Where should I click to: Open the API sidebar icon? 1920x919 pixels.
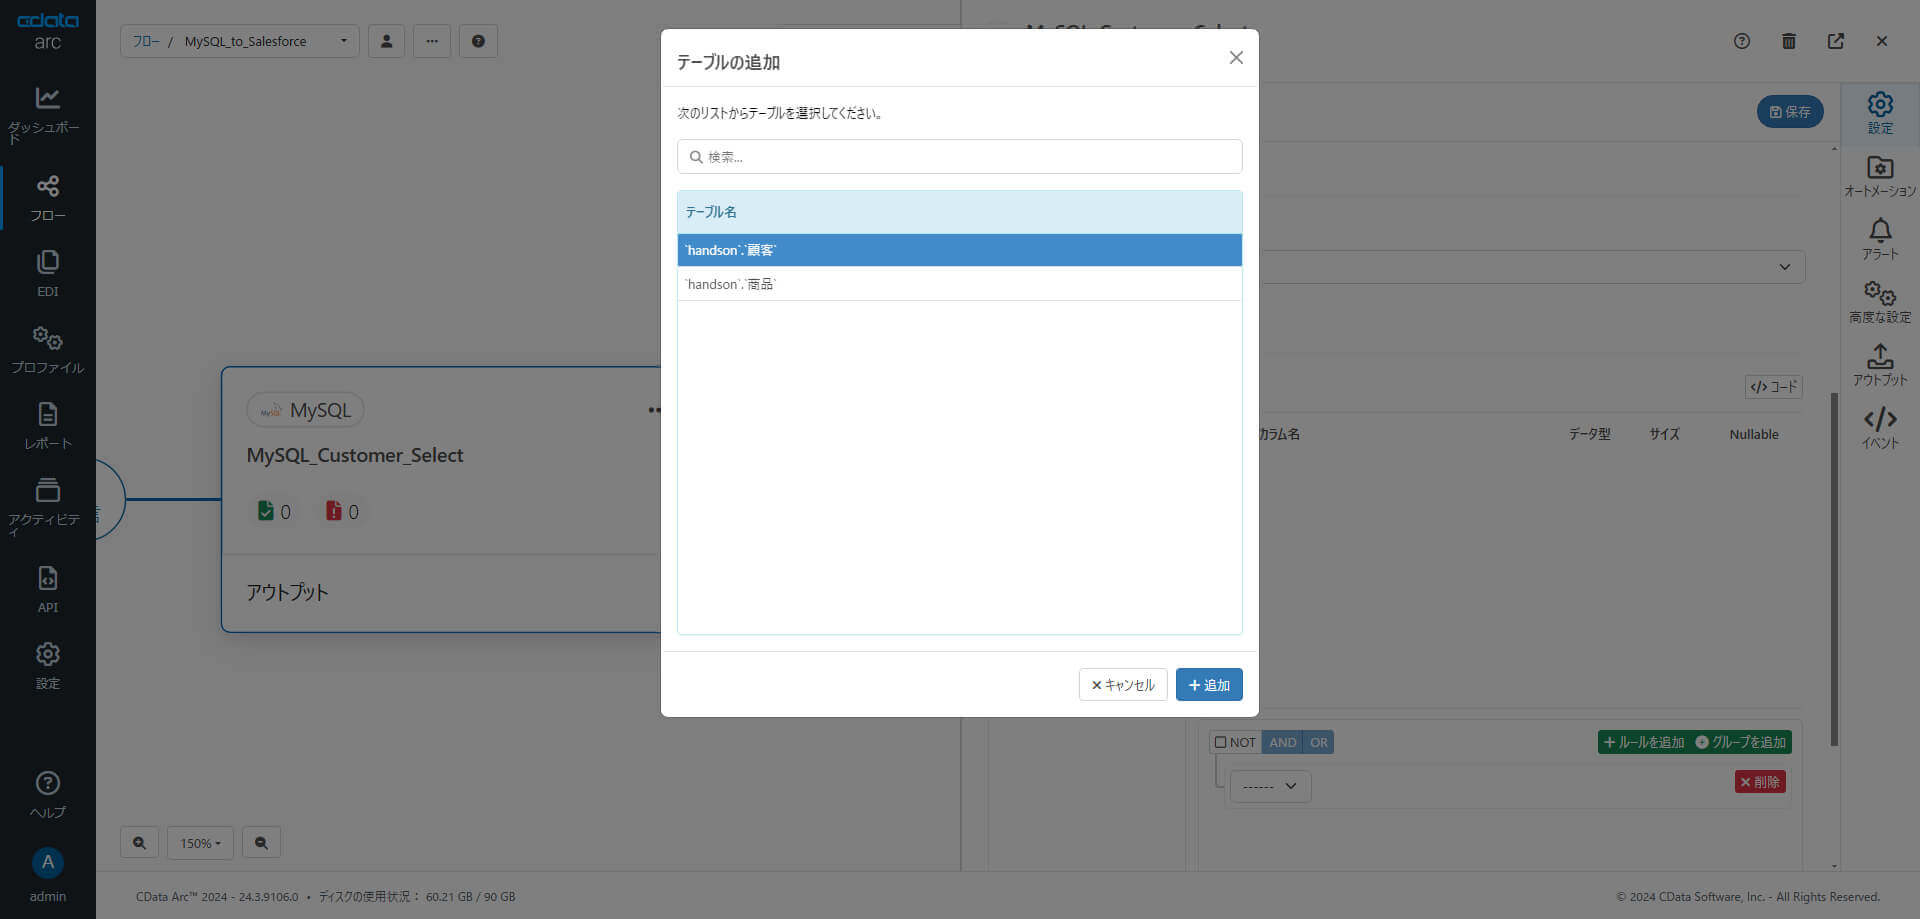point(47,579)
